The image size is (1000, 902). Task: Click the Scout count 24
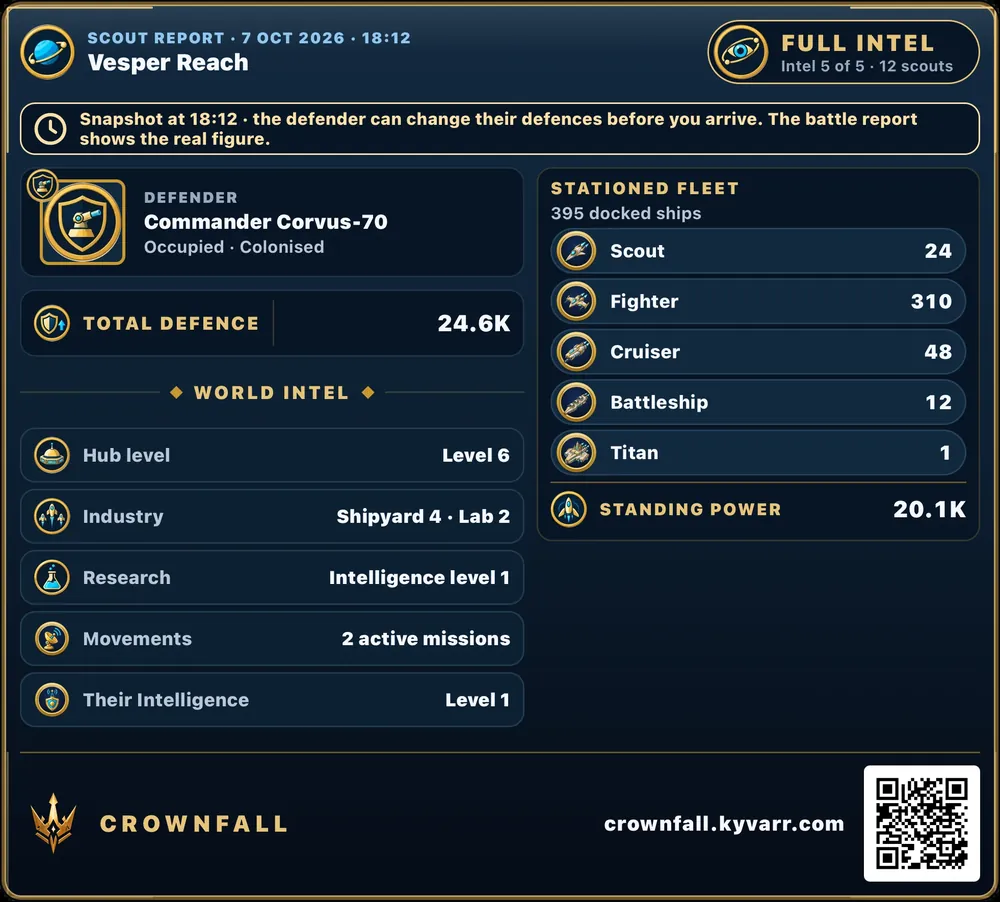coord(938,251)
